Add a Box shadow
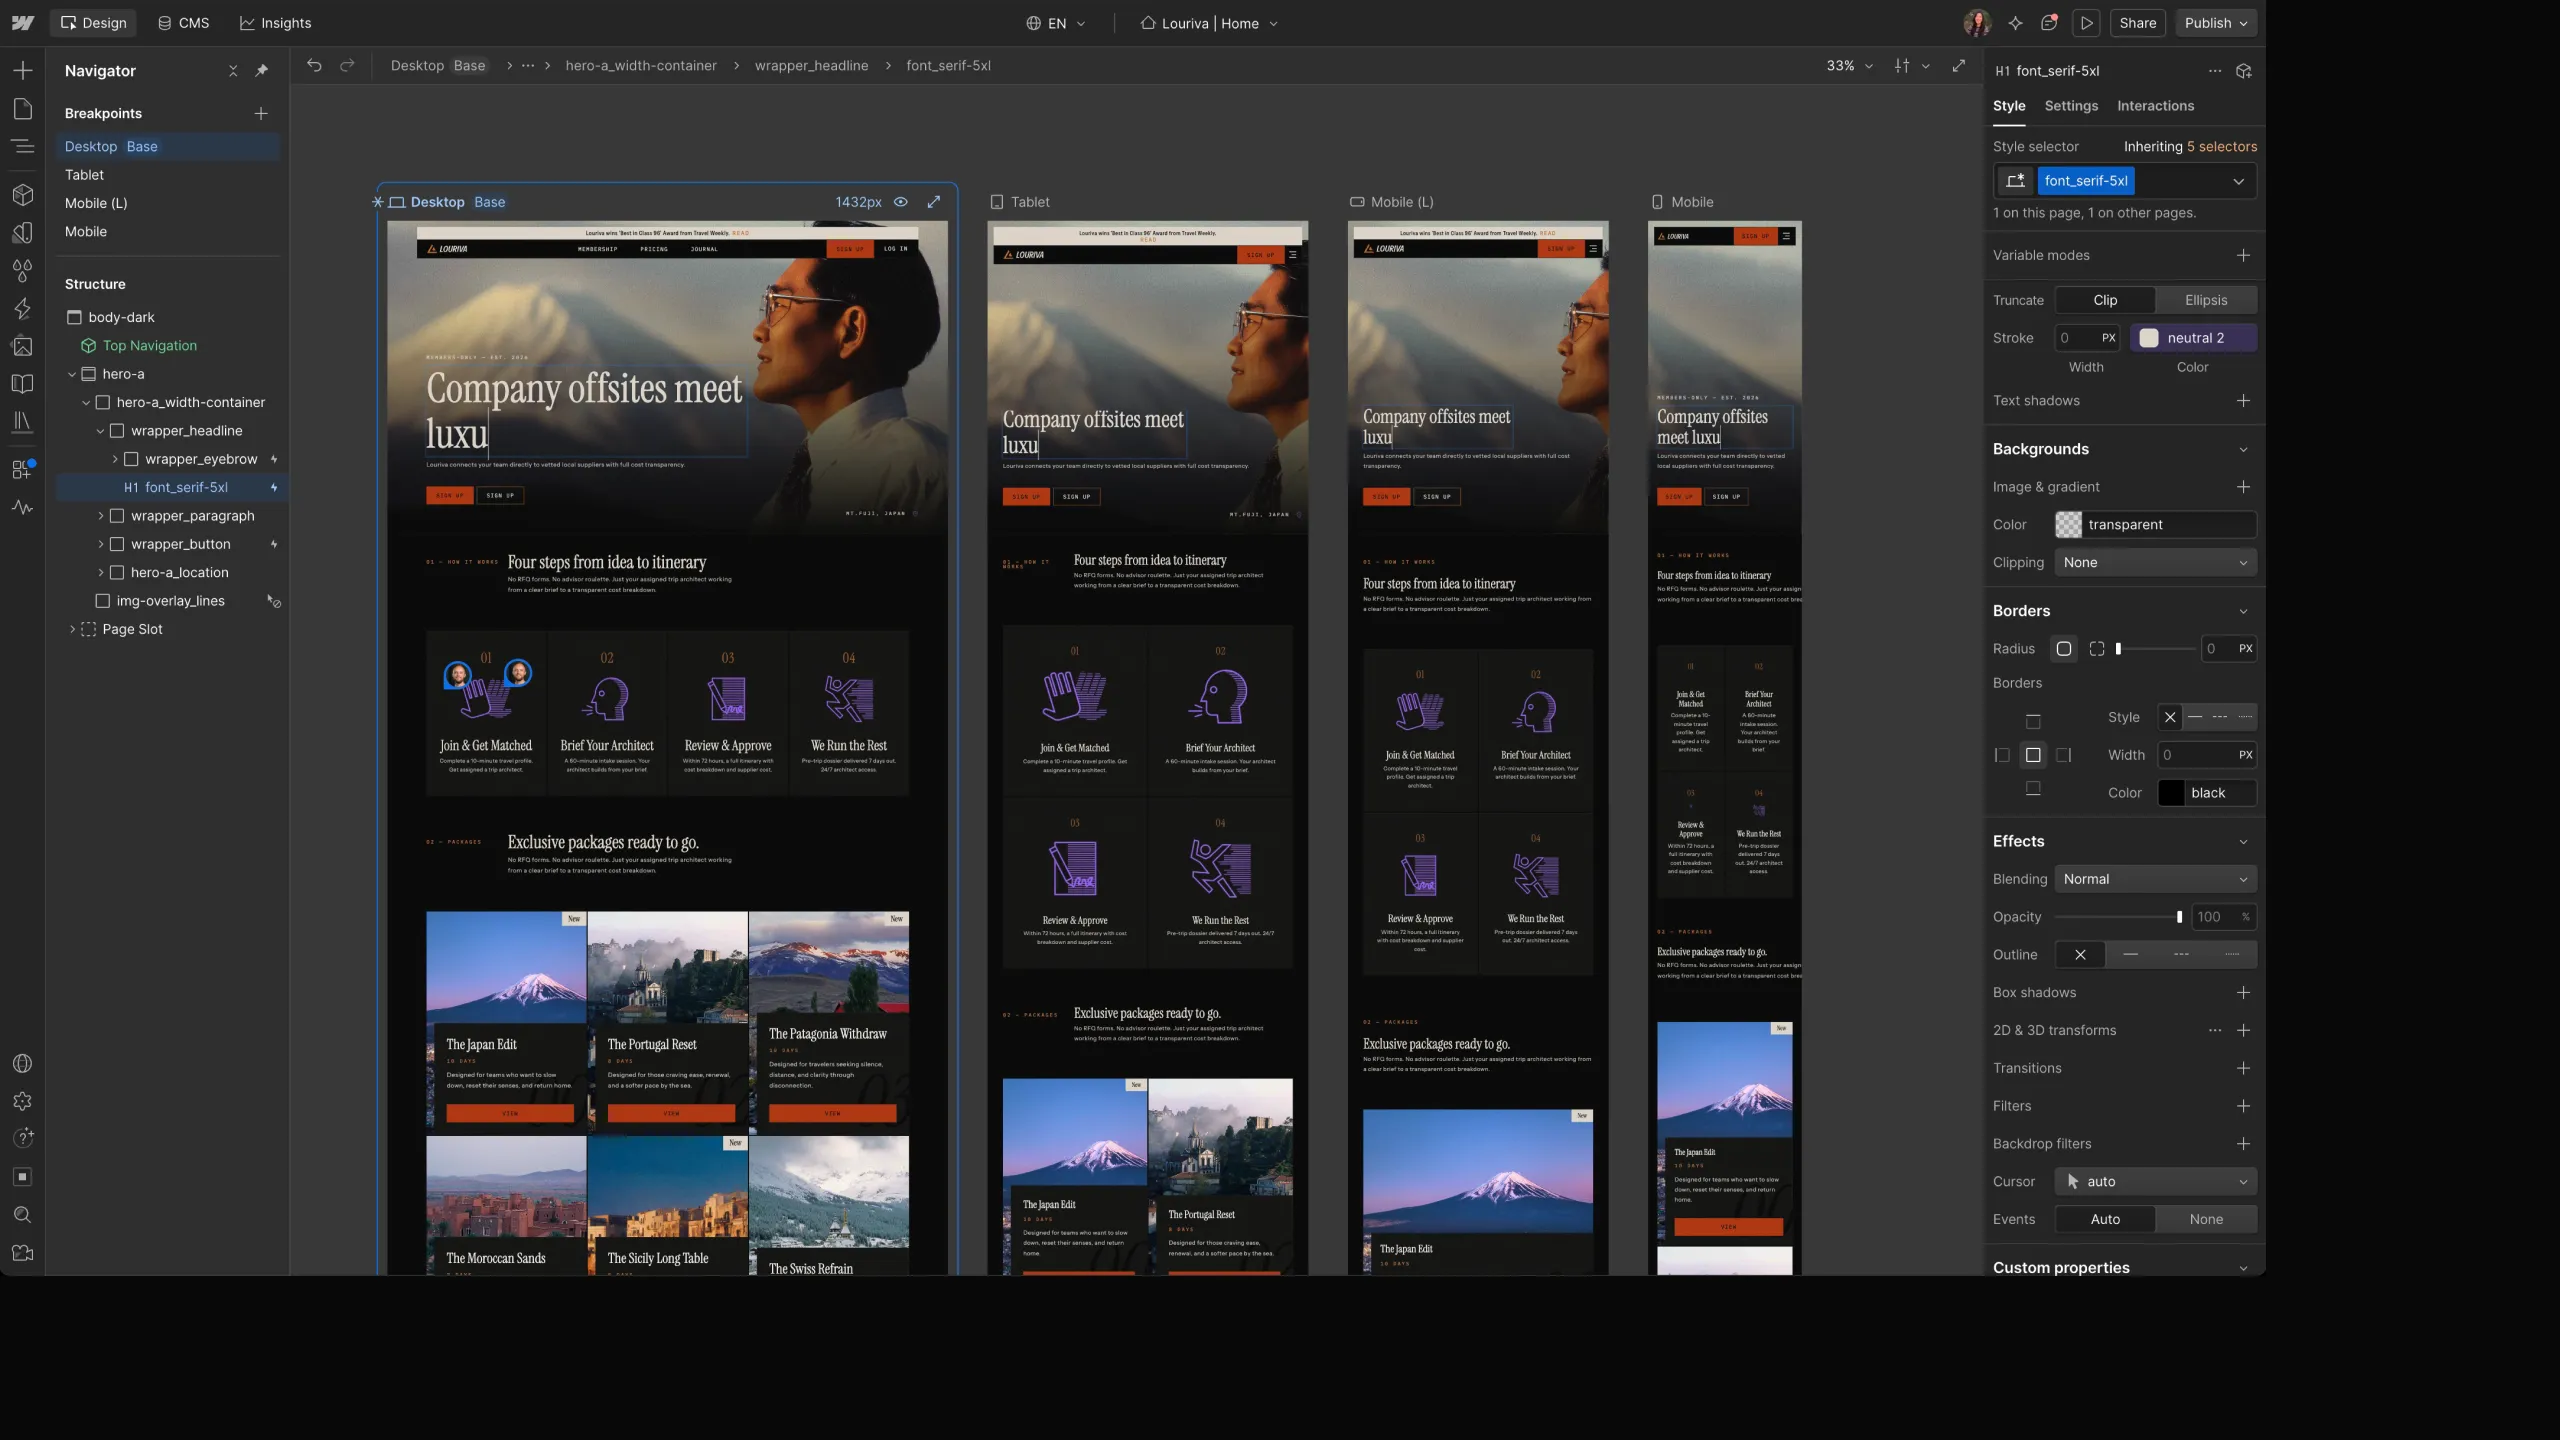The width and height of the screenshot is (2560, 1440). (2243, 993)
